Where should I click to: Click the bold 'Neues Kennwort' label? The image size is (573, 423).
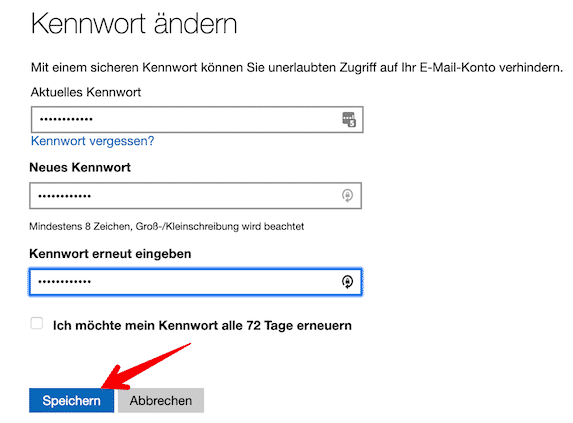tap(80, 167)
